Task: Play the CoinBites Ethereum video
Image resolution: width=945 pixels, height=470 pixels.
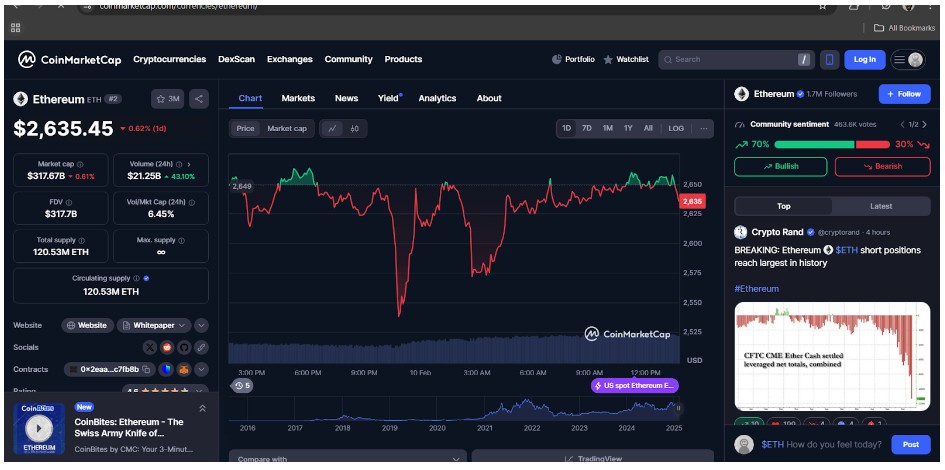Action: [39, 429]
